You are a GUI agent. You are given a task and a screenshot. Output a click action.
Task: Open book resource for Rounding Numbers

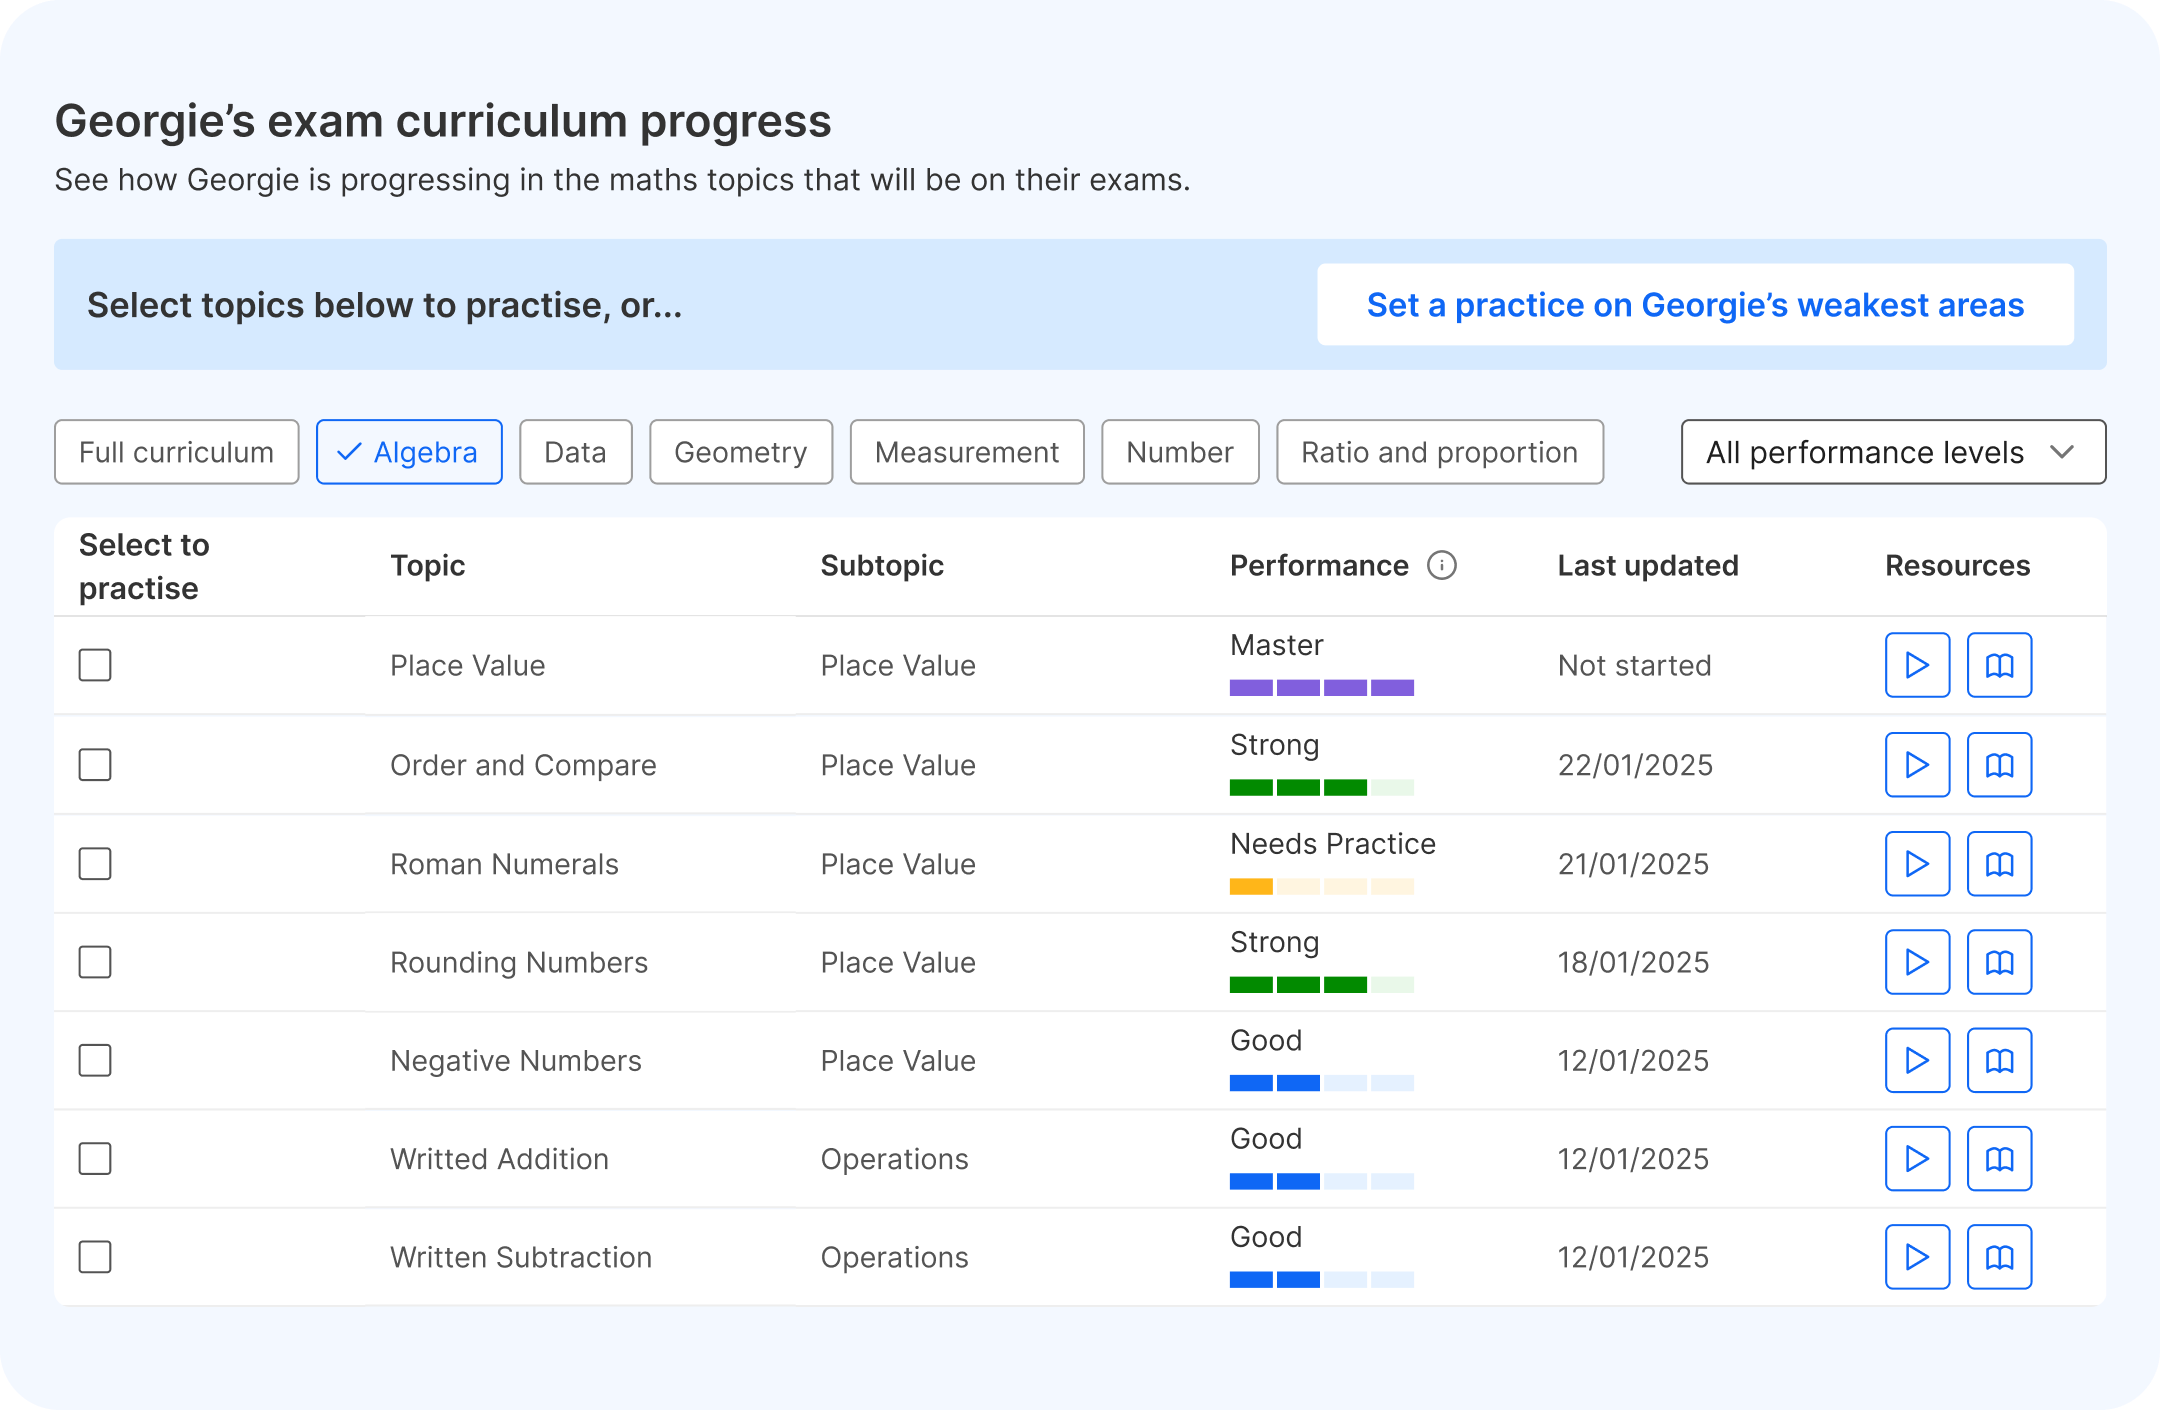tap(1998, 962)
